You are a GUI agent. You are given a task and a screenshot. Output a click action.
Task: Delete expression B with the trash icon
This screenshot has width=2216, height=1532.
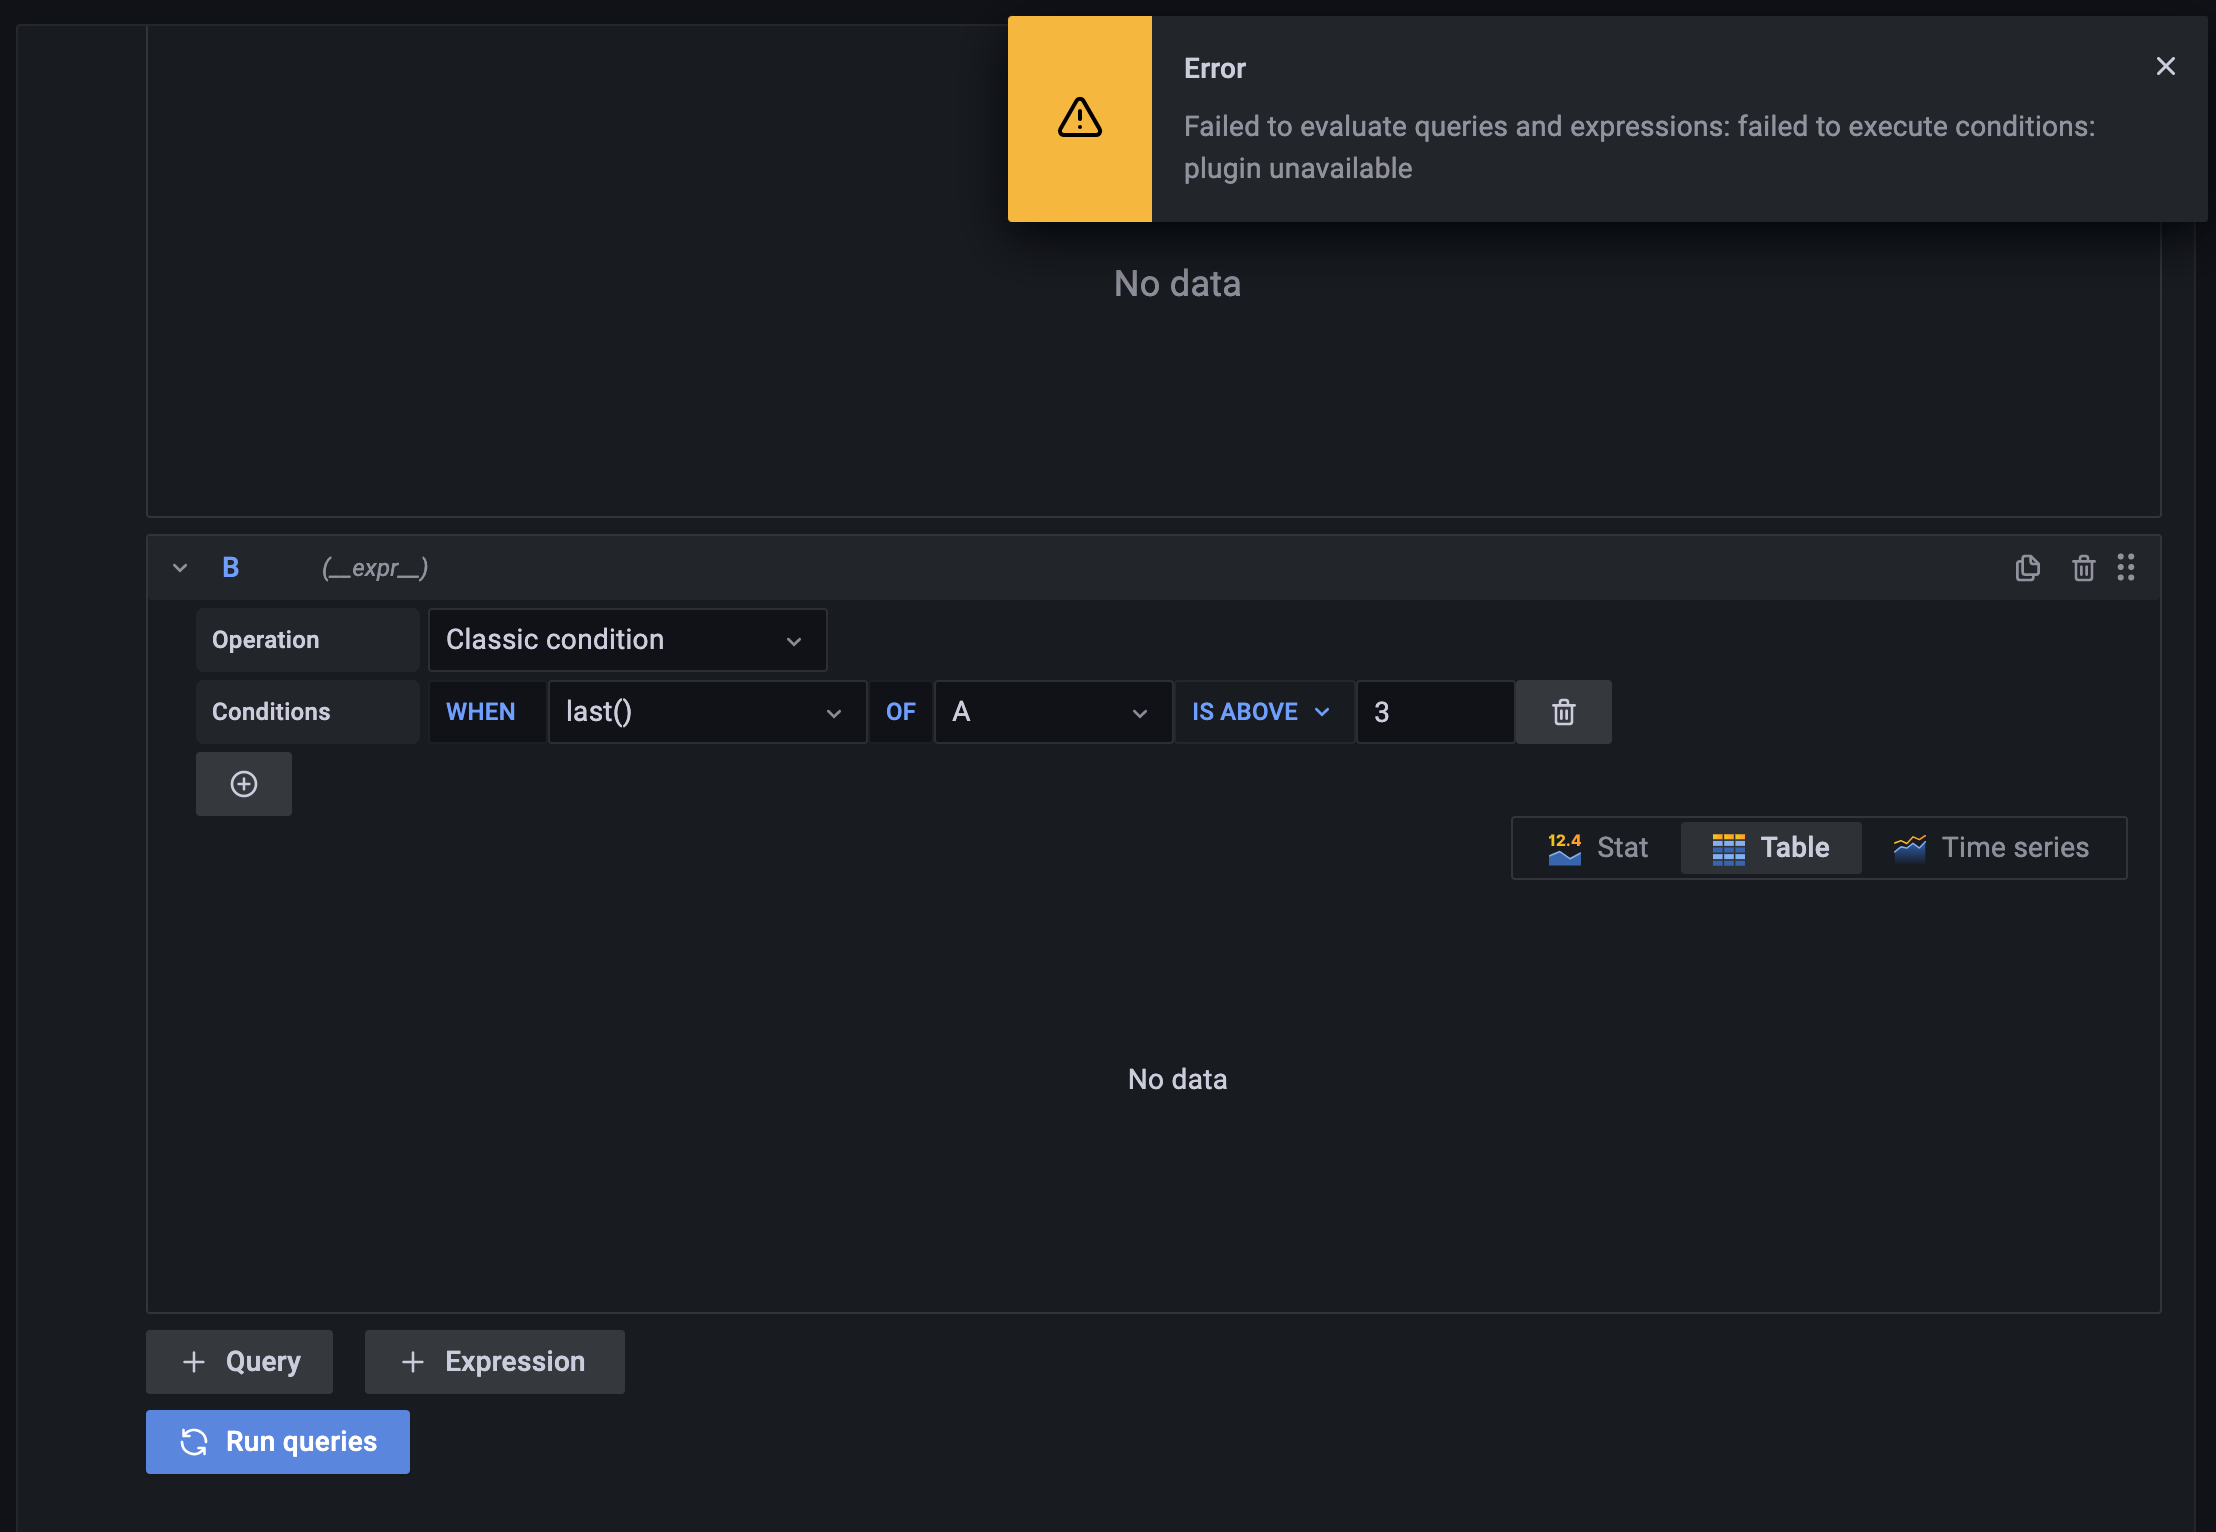2083,567
